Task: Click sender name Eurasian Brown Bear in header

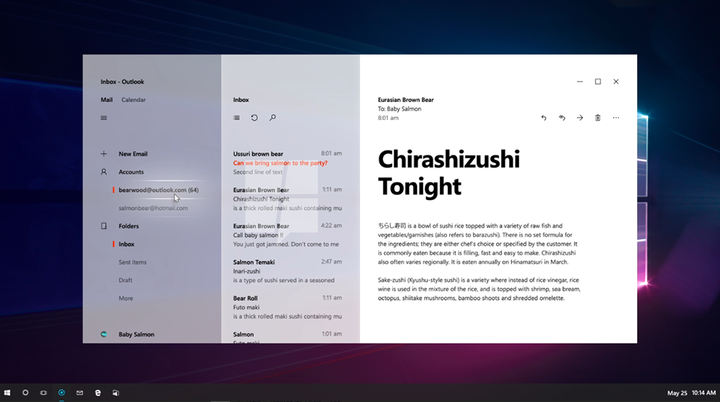Action: pyautogui.click(x=406, y=100)
